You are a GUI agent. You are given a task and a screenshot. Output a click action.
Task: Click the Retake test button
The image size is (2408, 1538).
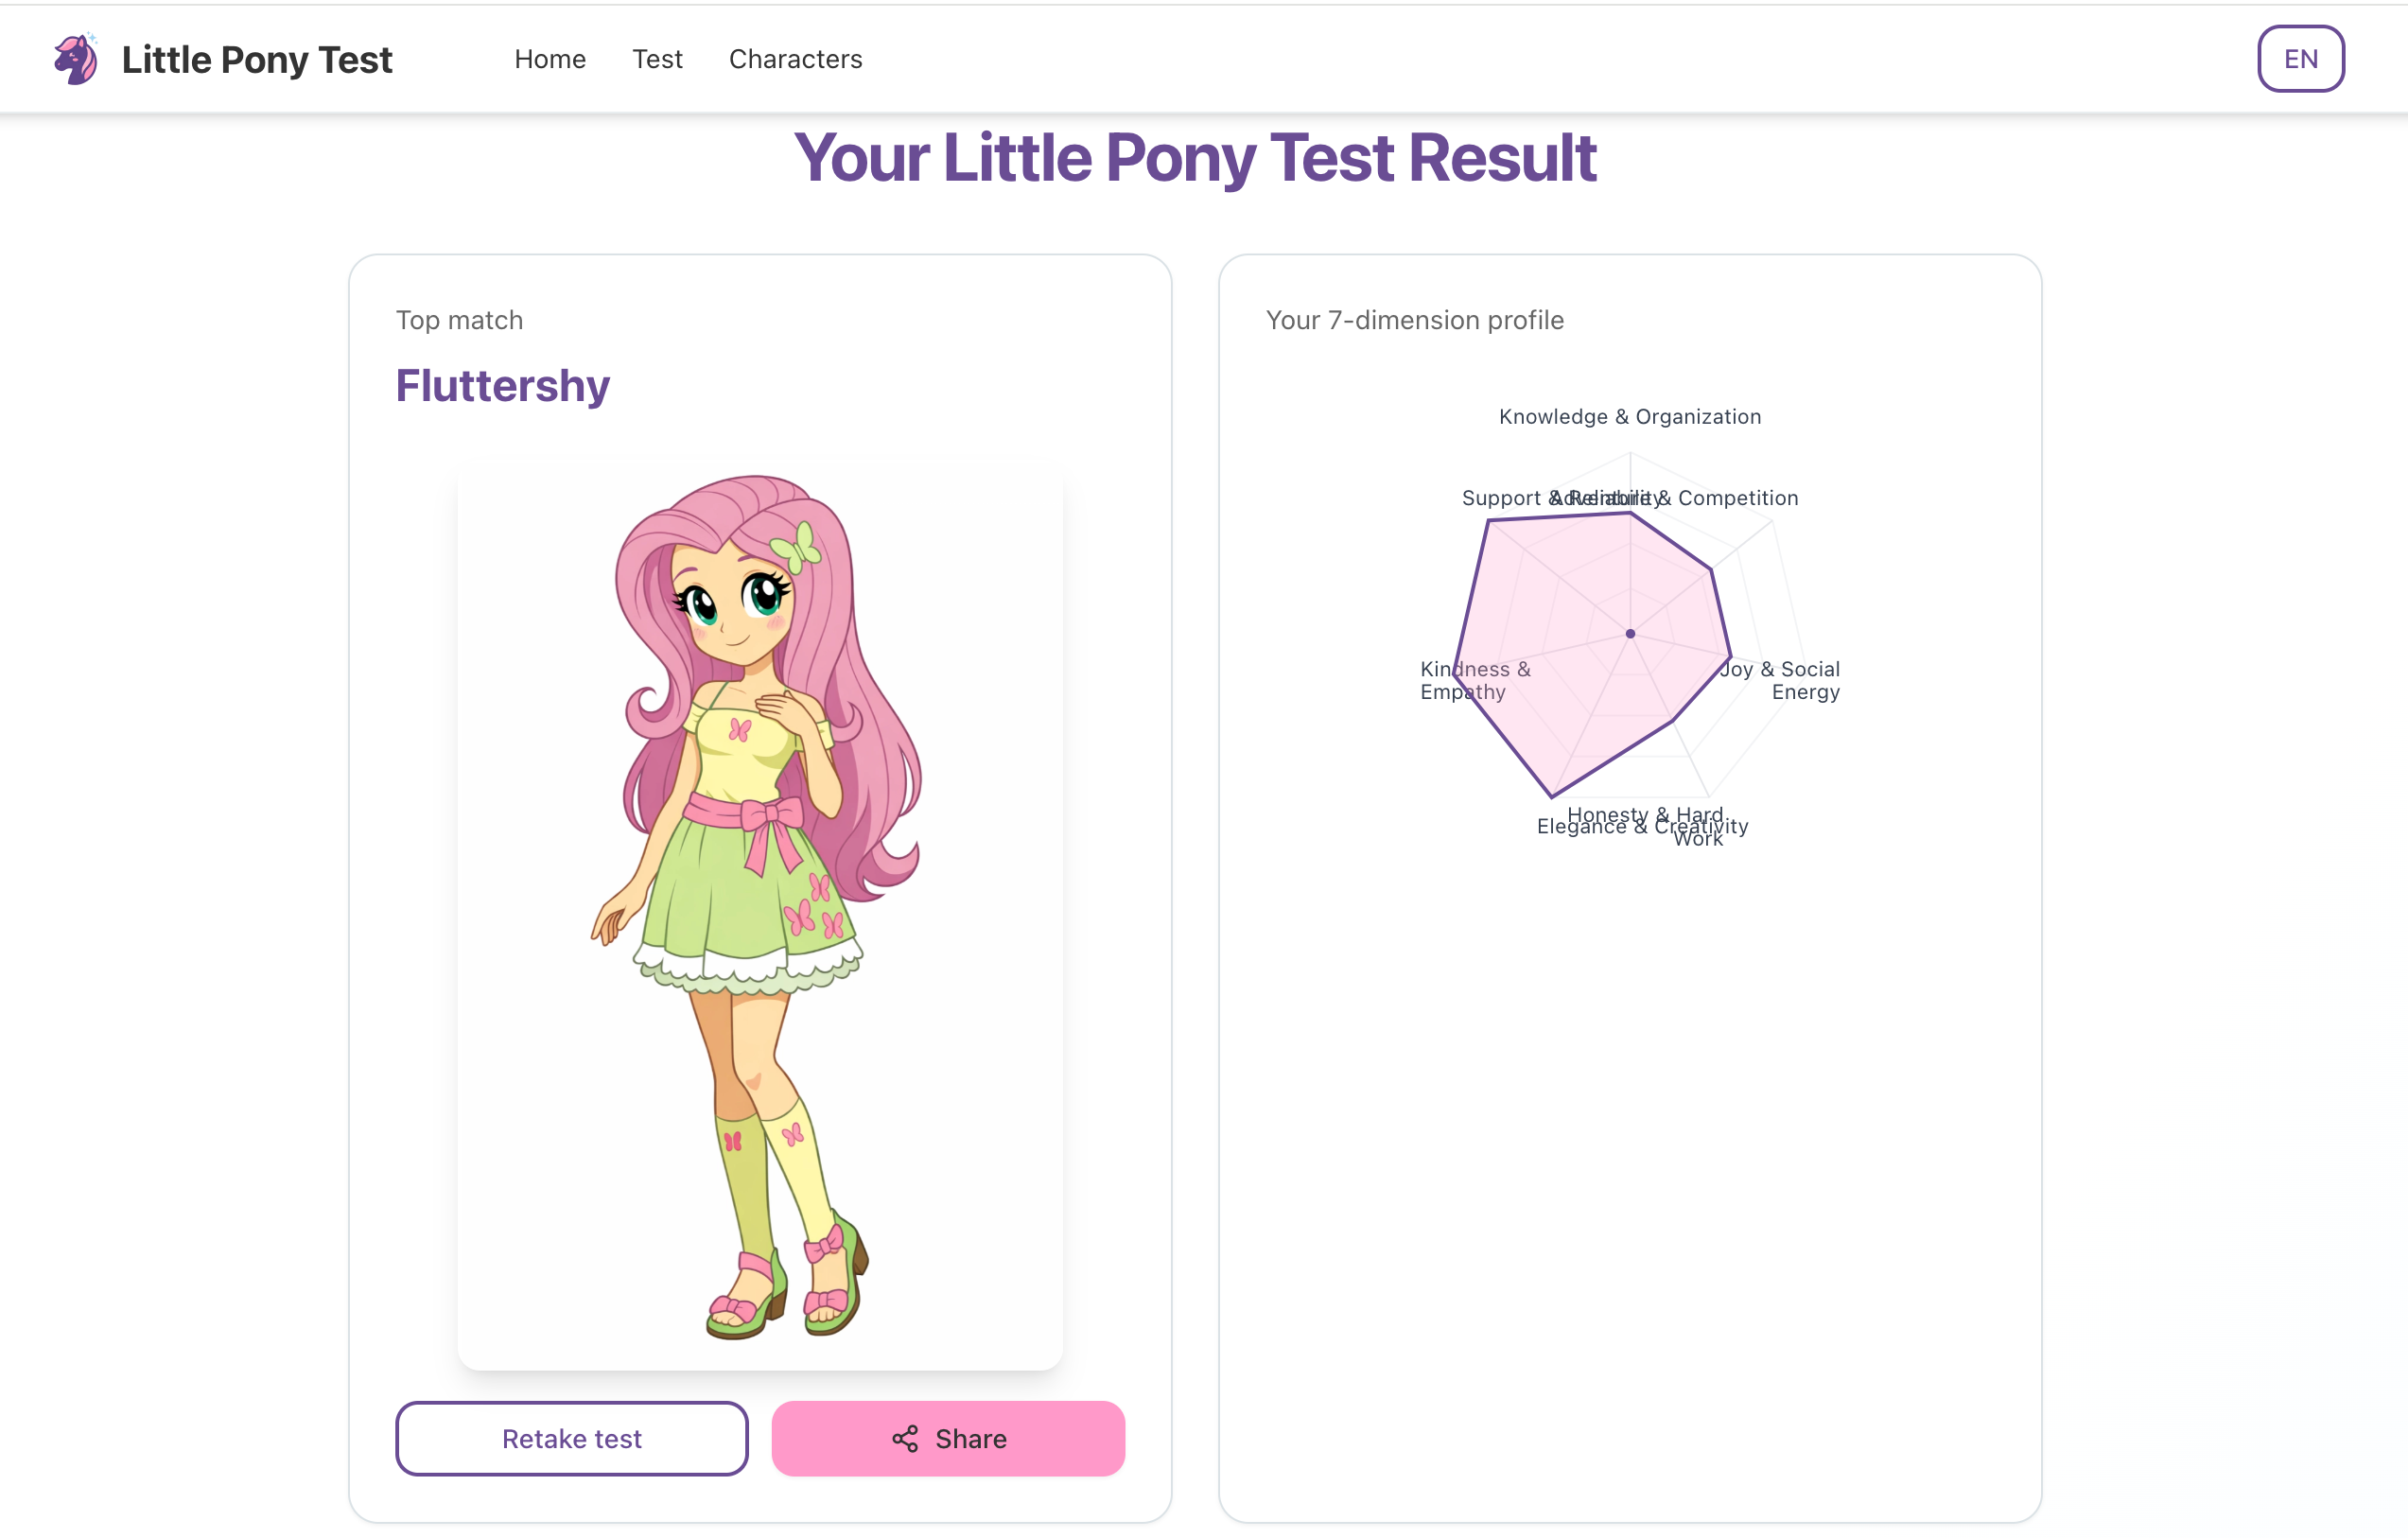click(x=571, y=1439)
